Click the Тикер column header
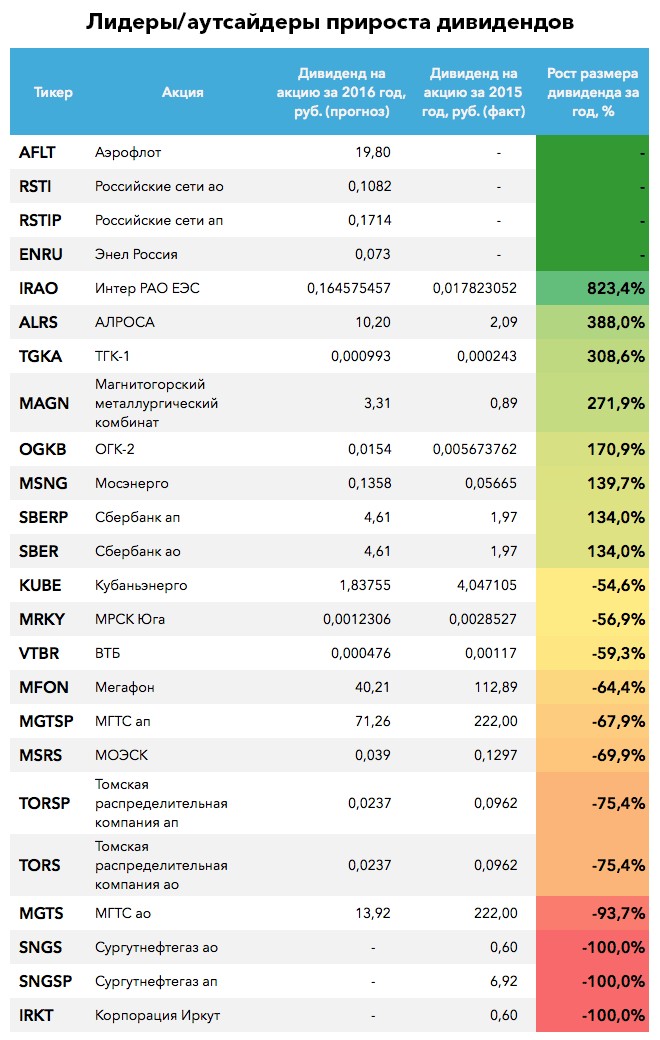The height and width of the screenshot is (1040, 660). pos(52,92)
